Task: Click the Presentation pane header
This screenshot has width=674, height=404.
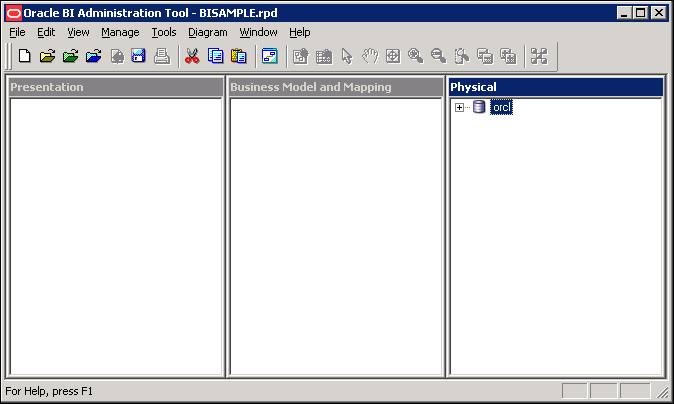Action: (116, 87)
